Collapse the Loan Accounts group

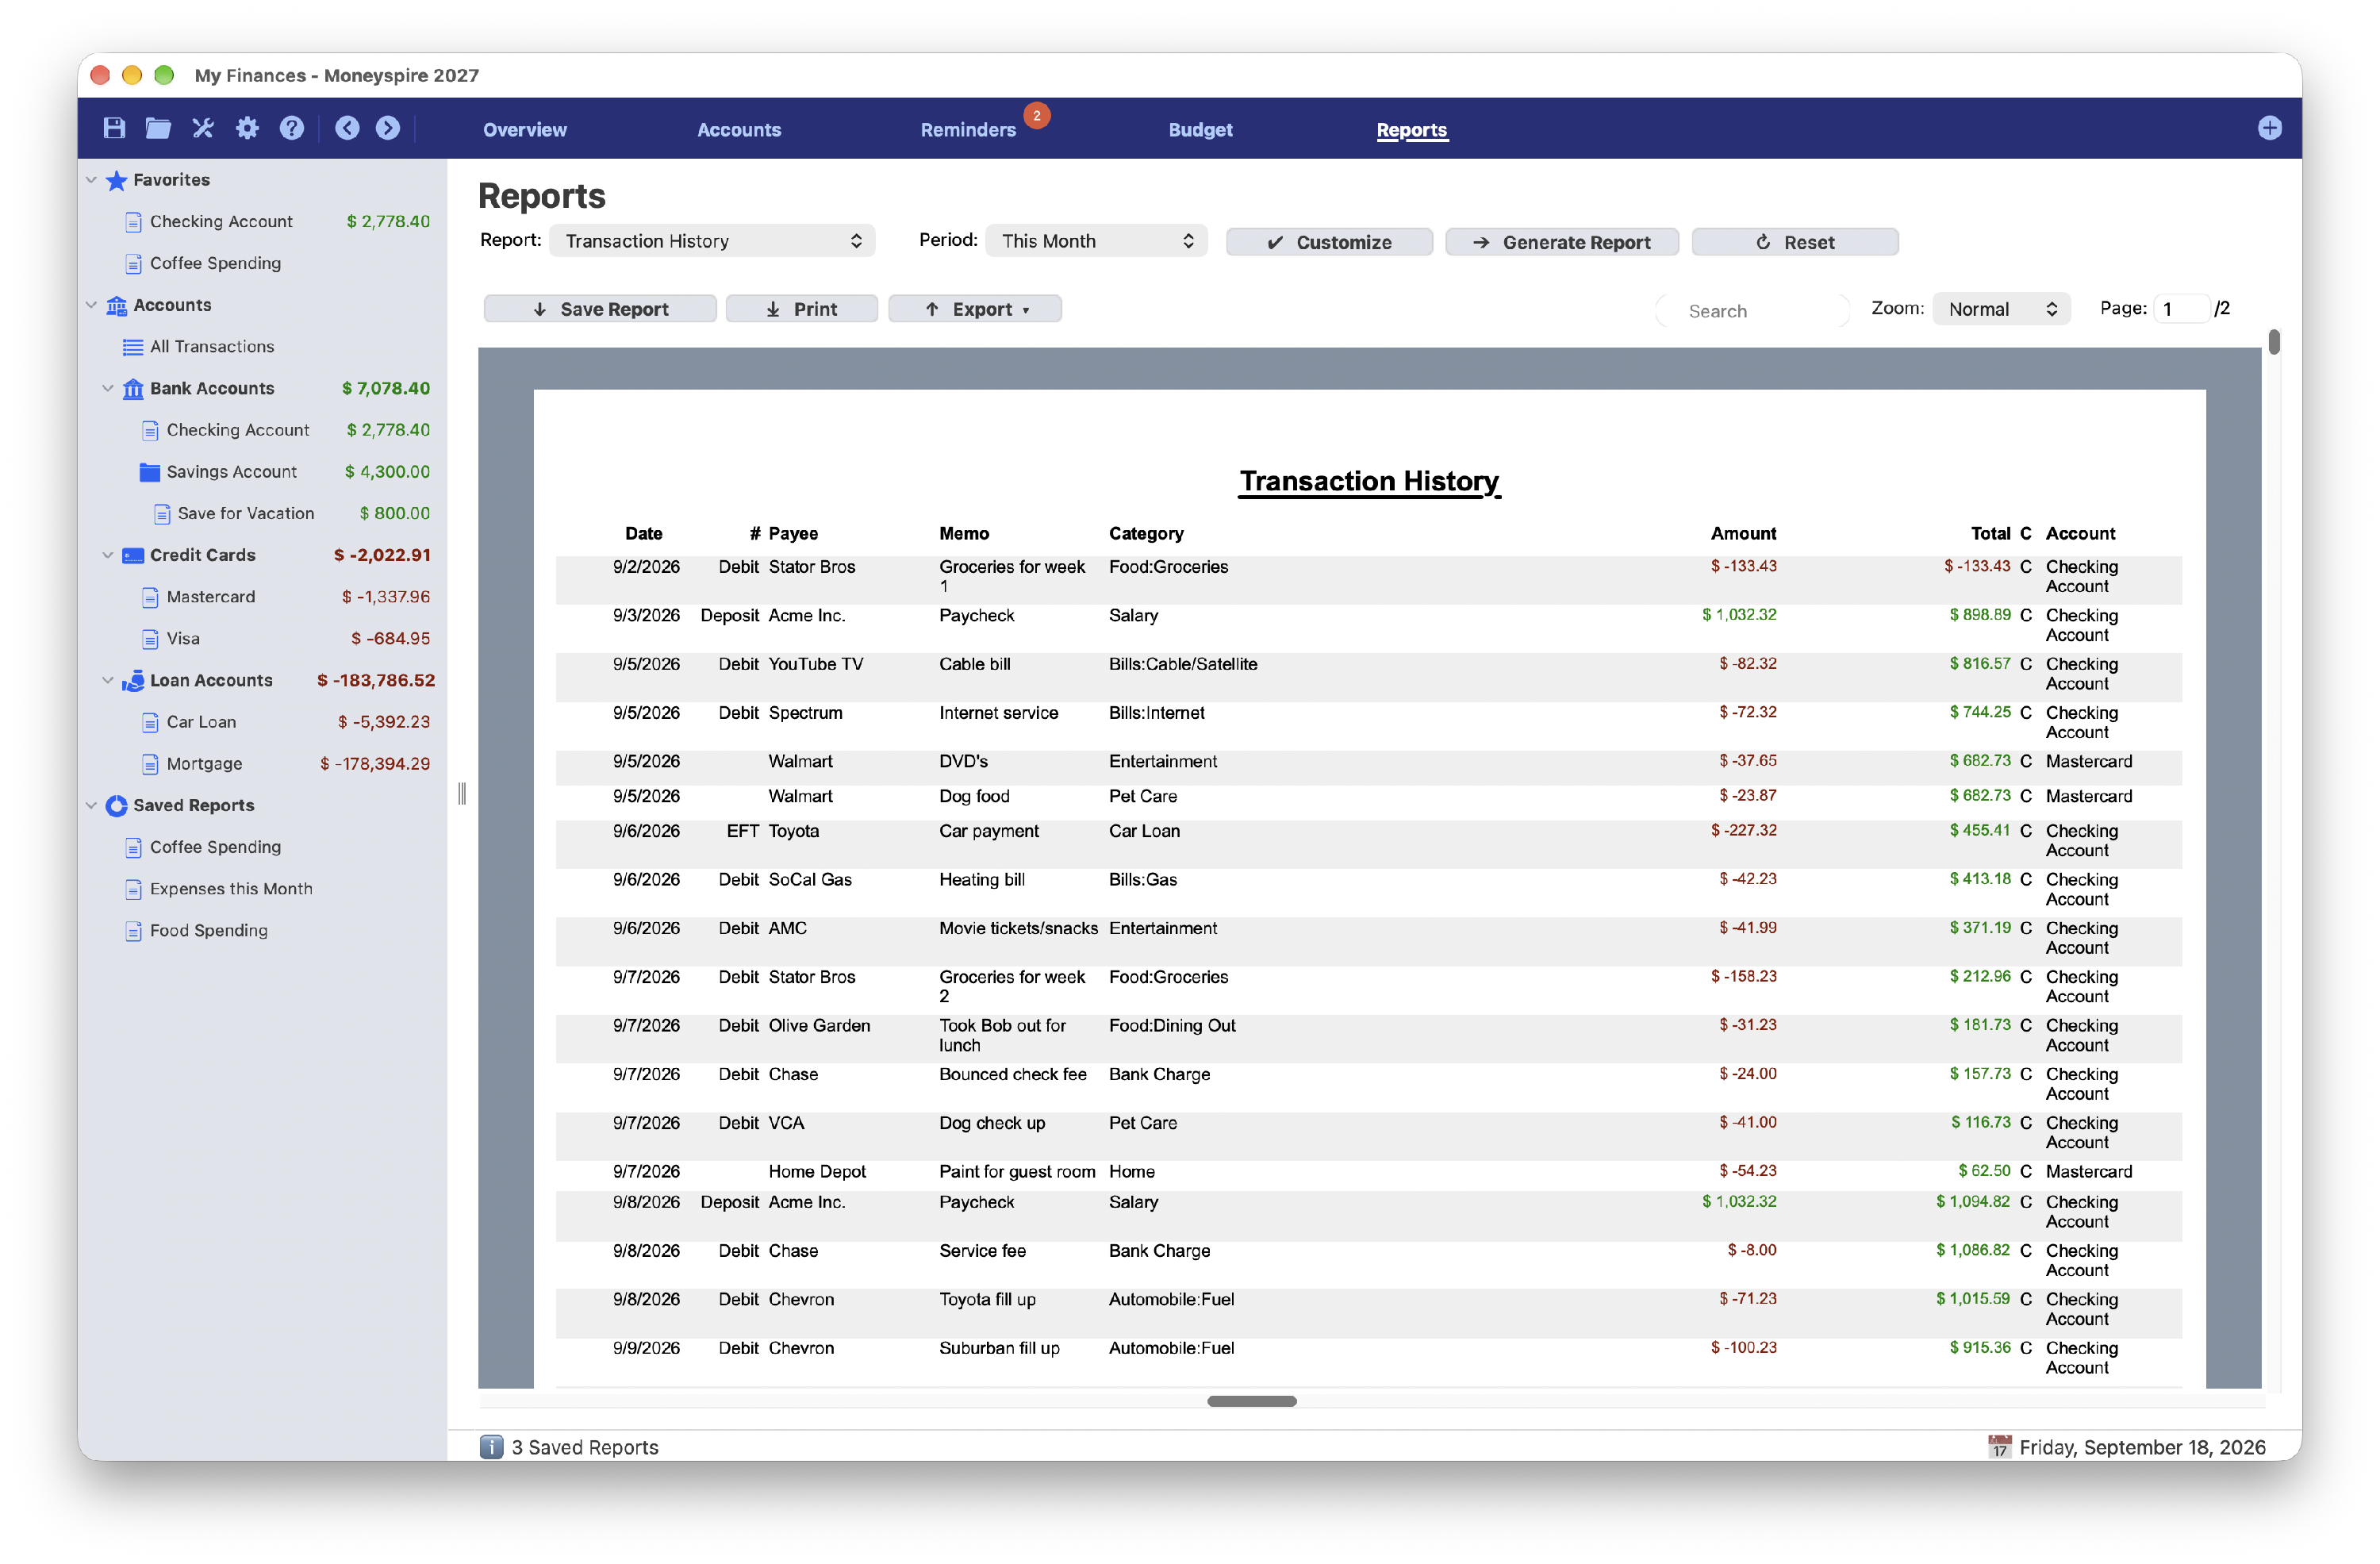coord(108,680)
